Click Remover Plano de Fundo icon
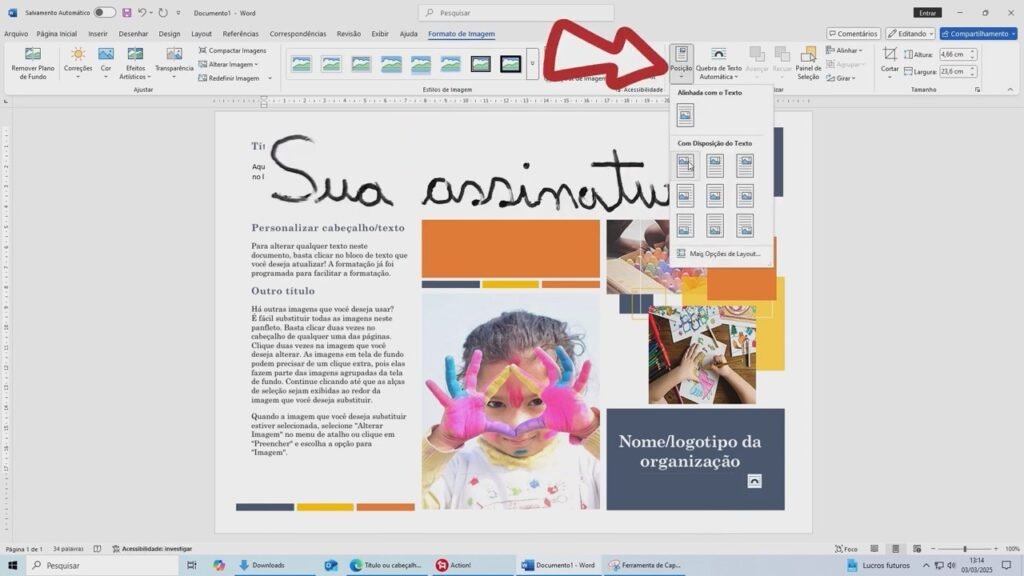 pos(33,54)
